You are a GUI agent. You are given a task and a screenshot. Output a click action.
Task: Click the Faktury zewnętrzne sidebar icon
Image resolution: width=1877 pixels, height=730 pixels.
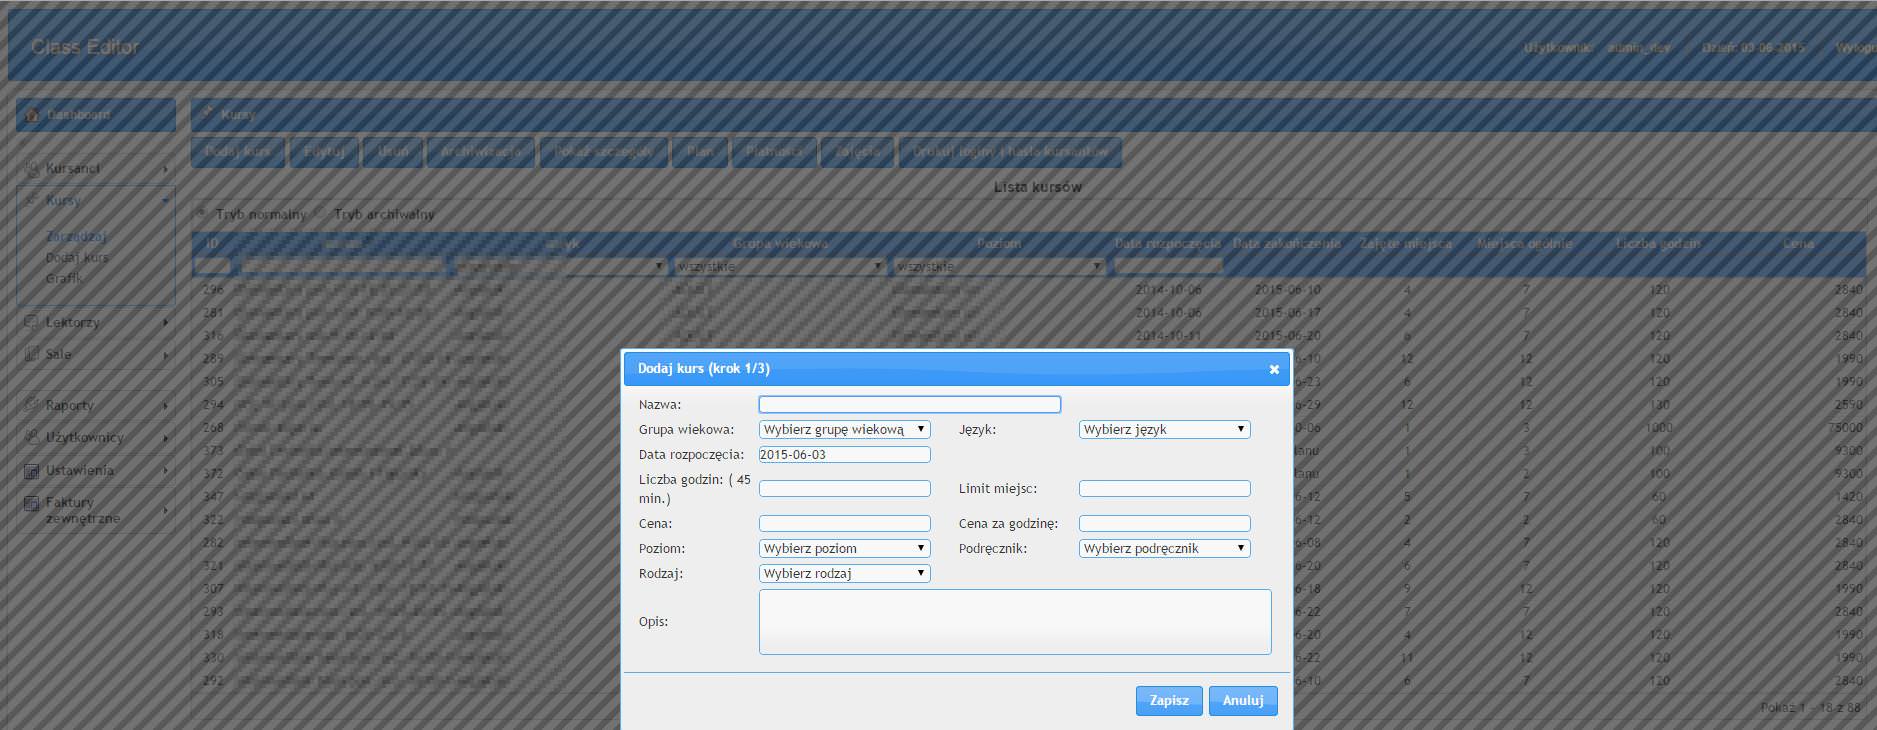coord(33,503)
